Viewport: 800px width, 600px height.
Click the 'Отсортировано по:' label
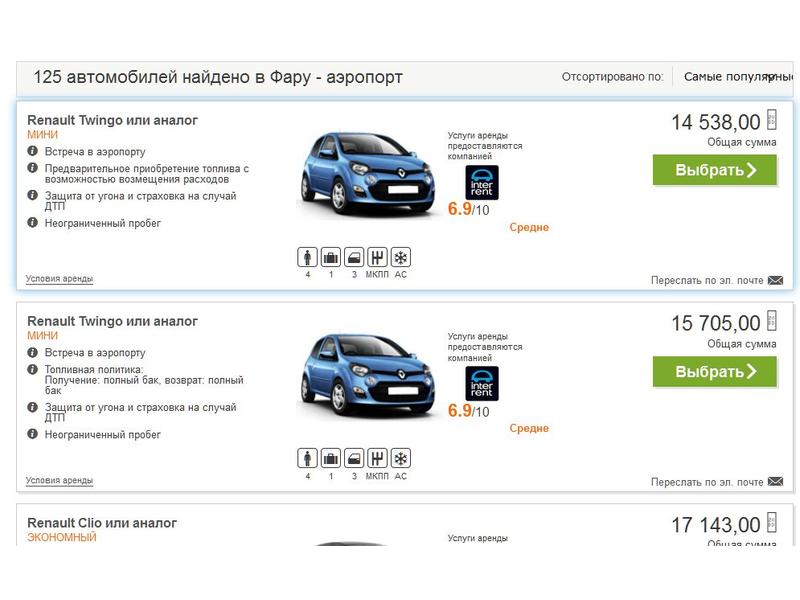[x=613, y=77]
